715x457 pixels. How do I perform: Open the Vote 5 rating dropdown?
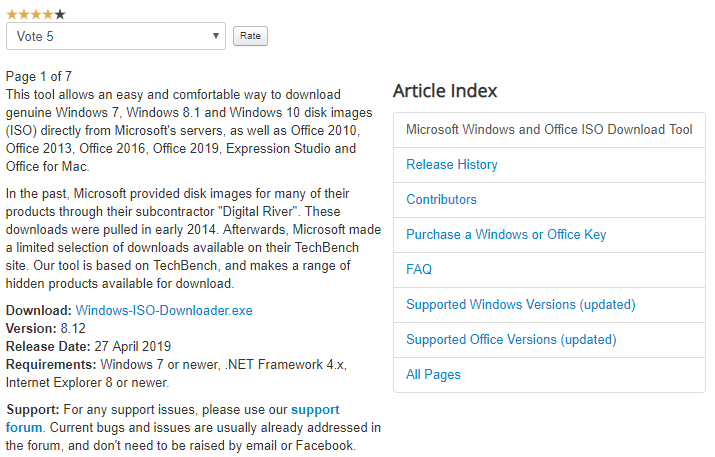coord(116,36)
